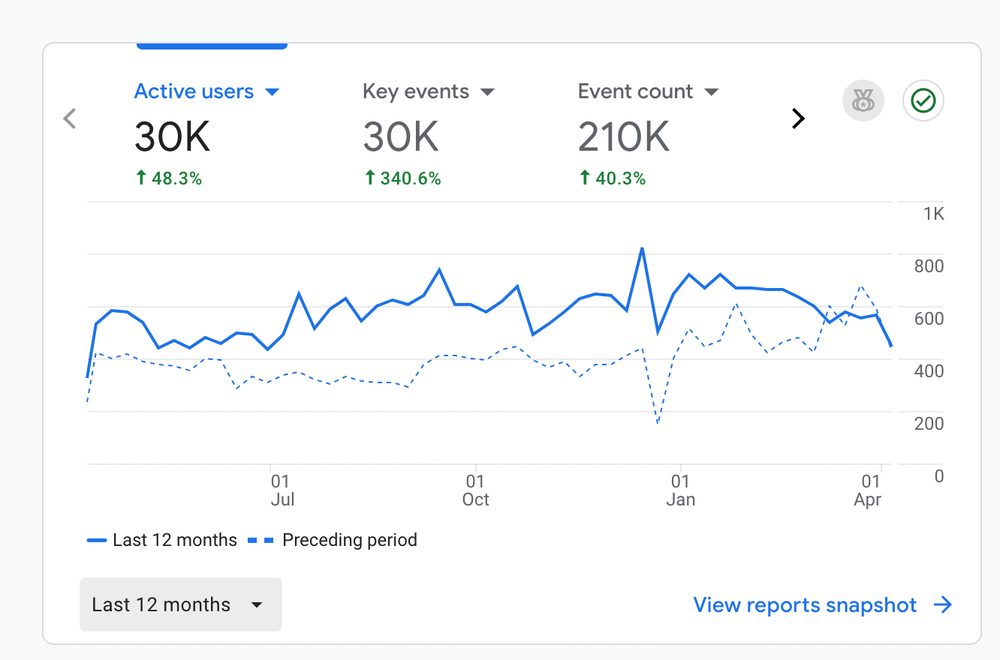Select the Key events 30K metric tab
Image resolution: width=1000 pixels, height=660 pixels.
coord(429,134)
